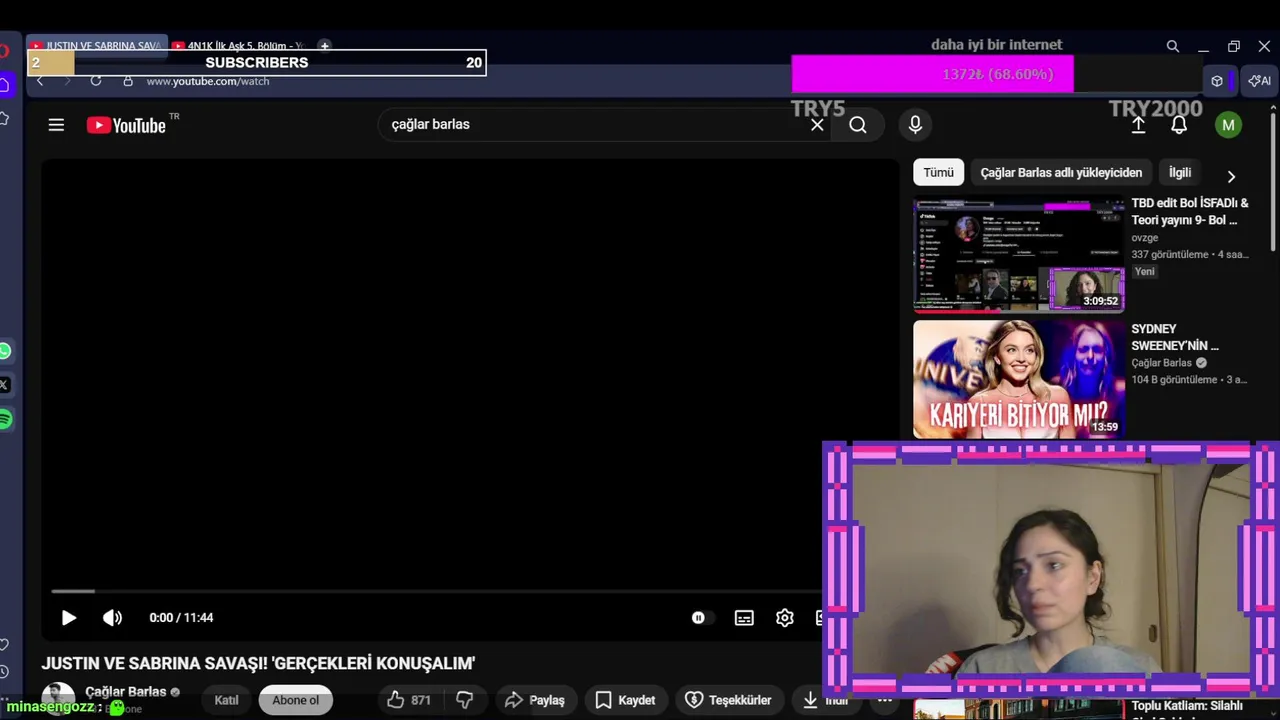Image resolution: width=1280 pixels, height=720 pixels.
Task: Clear the search box text
Action: (x=817, y=125)
